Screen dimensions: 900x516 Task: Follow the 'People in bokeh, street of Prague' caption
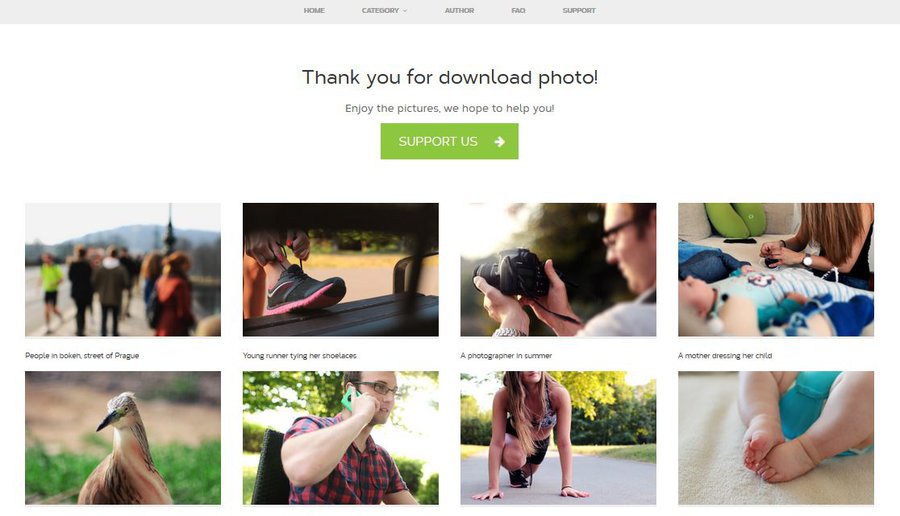coord(82,356)
